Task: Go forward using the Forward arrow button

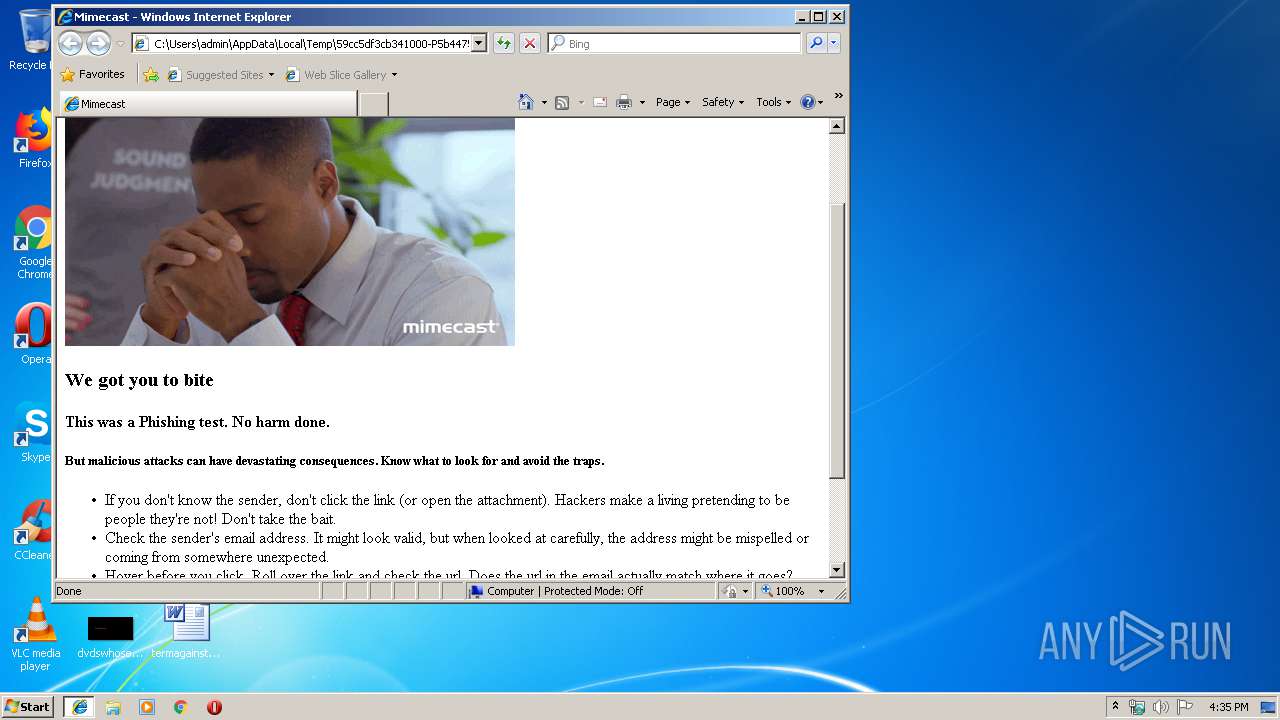Action: coord(98,43)
